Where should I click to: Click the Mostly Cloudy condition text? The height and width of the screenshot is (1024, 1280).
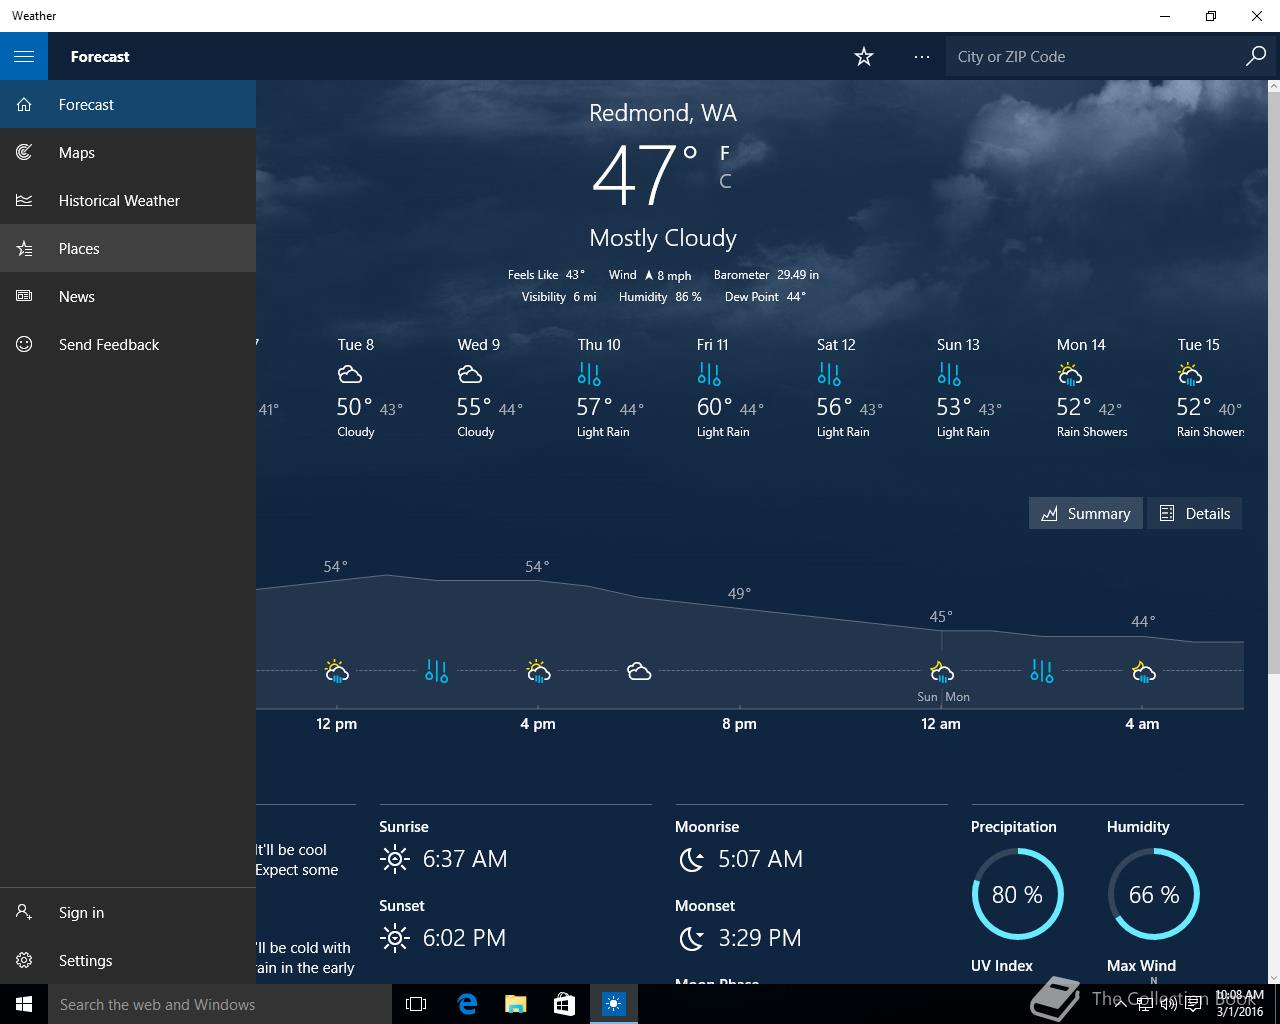[x=663, y=238]
